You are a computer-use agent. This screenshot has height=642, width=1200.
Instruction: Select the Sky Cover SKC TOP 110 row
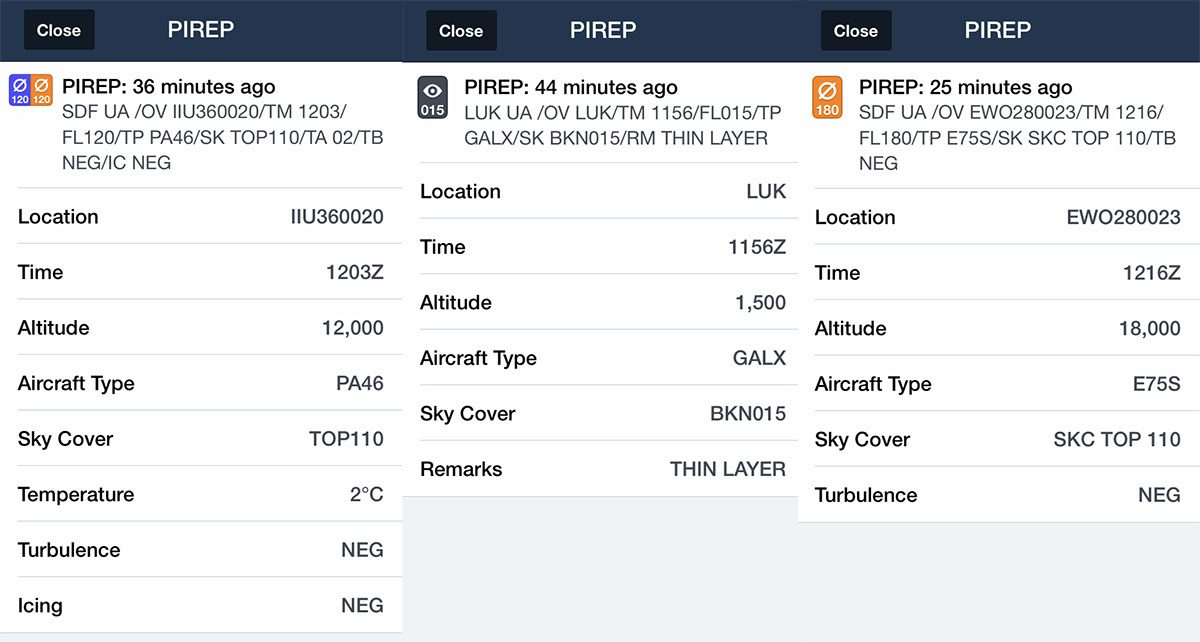click(999, 439)
